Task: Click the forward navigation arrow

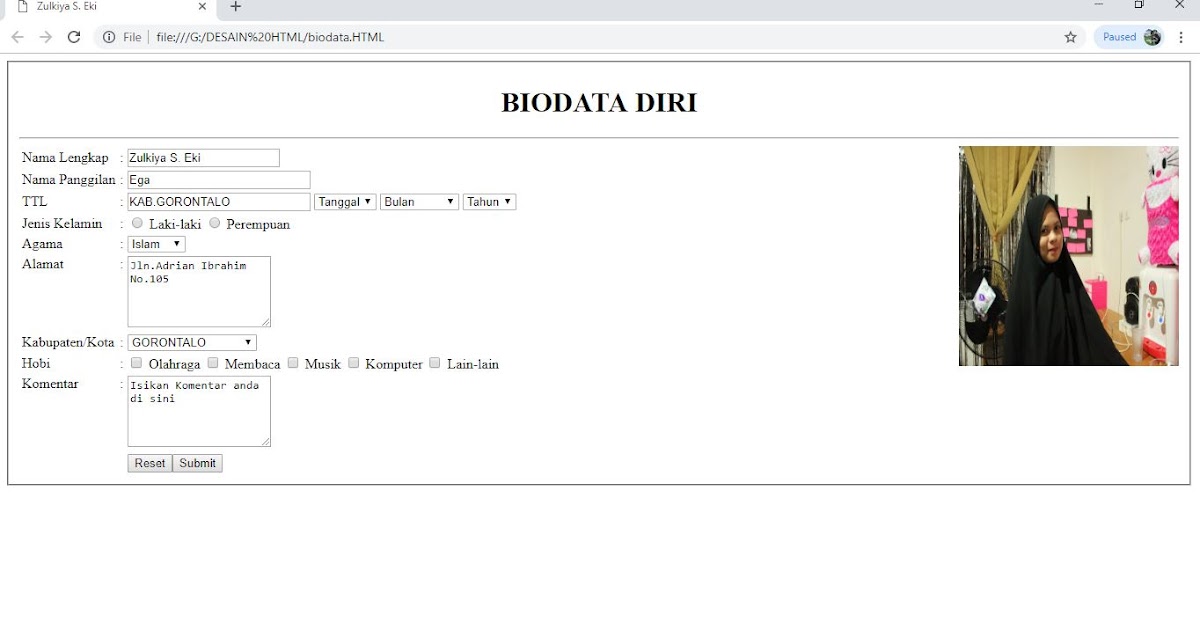Action: click(45, 37)
